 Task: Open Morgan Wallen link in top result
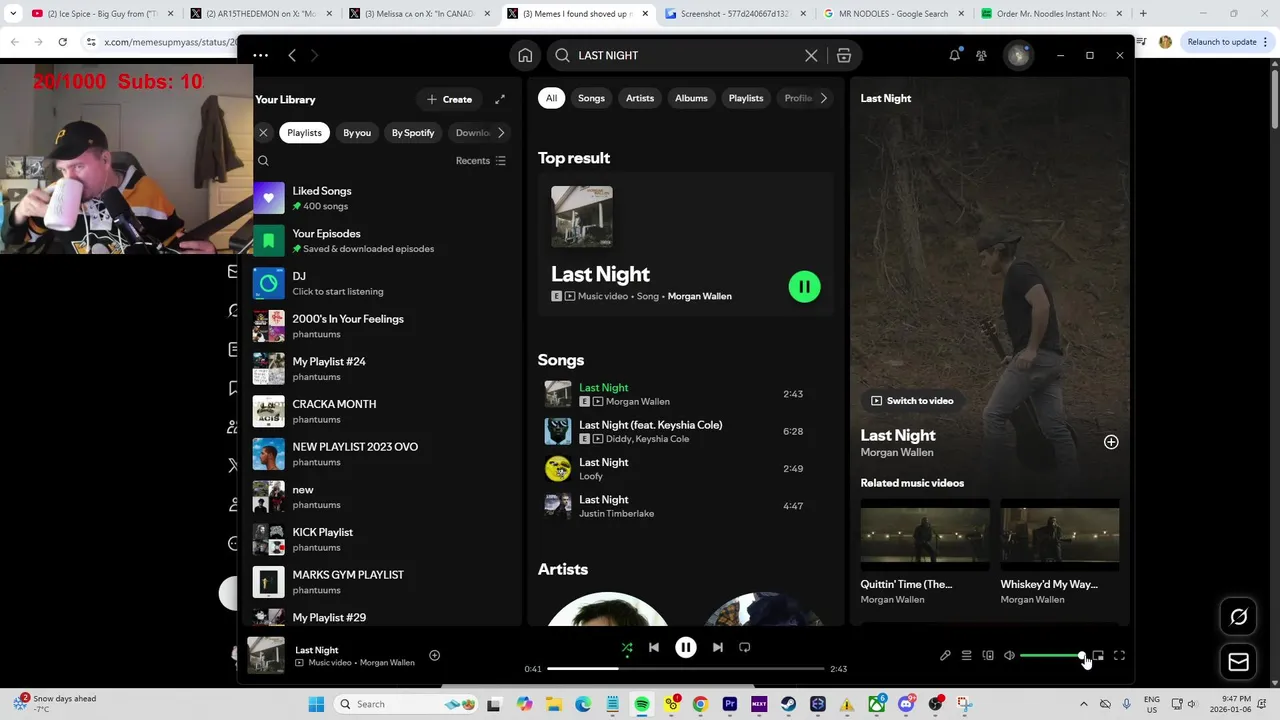tap(700, 296)
